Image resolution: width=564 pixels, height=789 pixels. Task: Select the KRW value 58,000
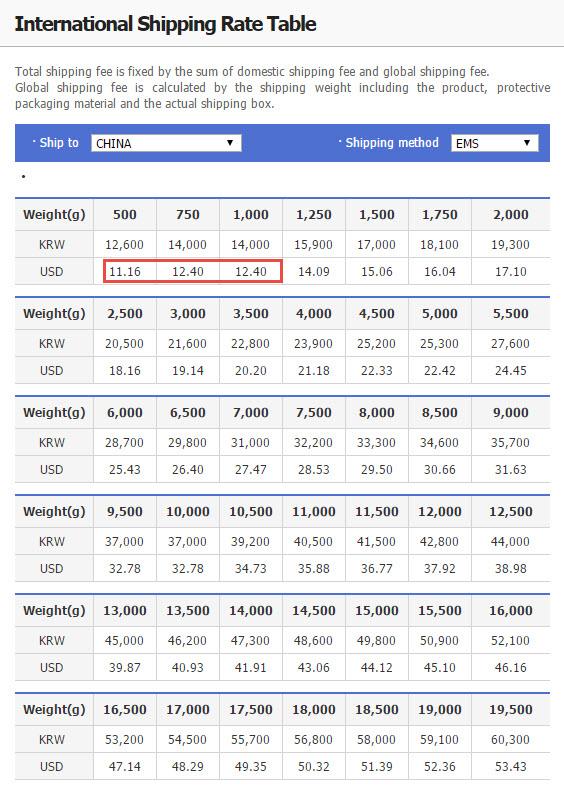pos(376,740)
